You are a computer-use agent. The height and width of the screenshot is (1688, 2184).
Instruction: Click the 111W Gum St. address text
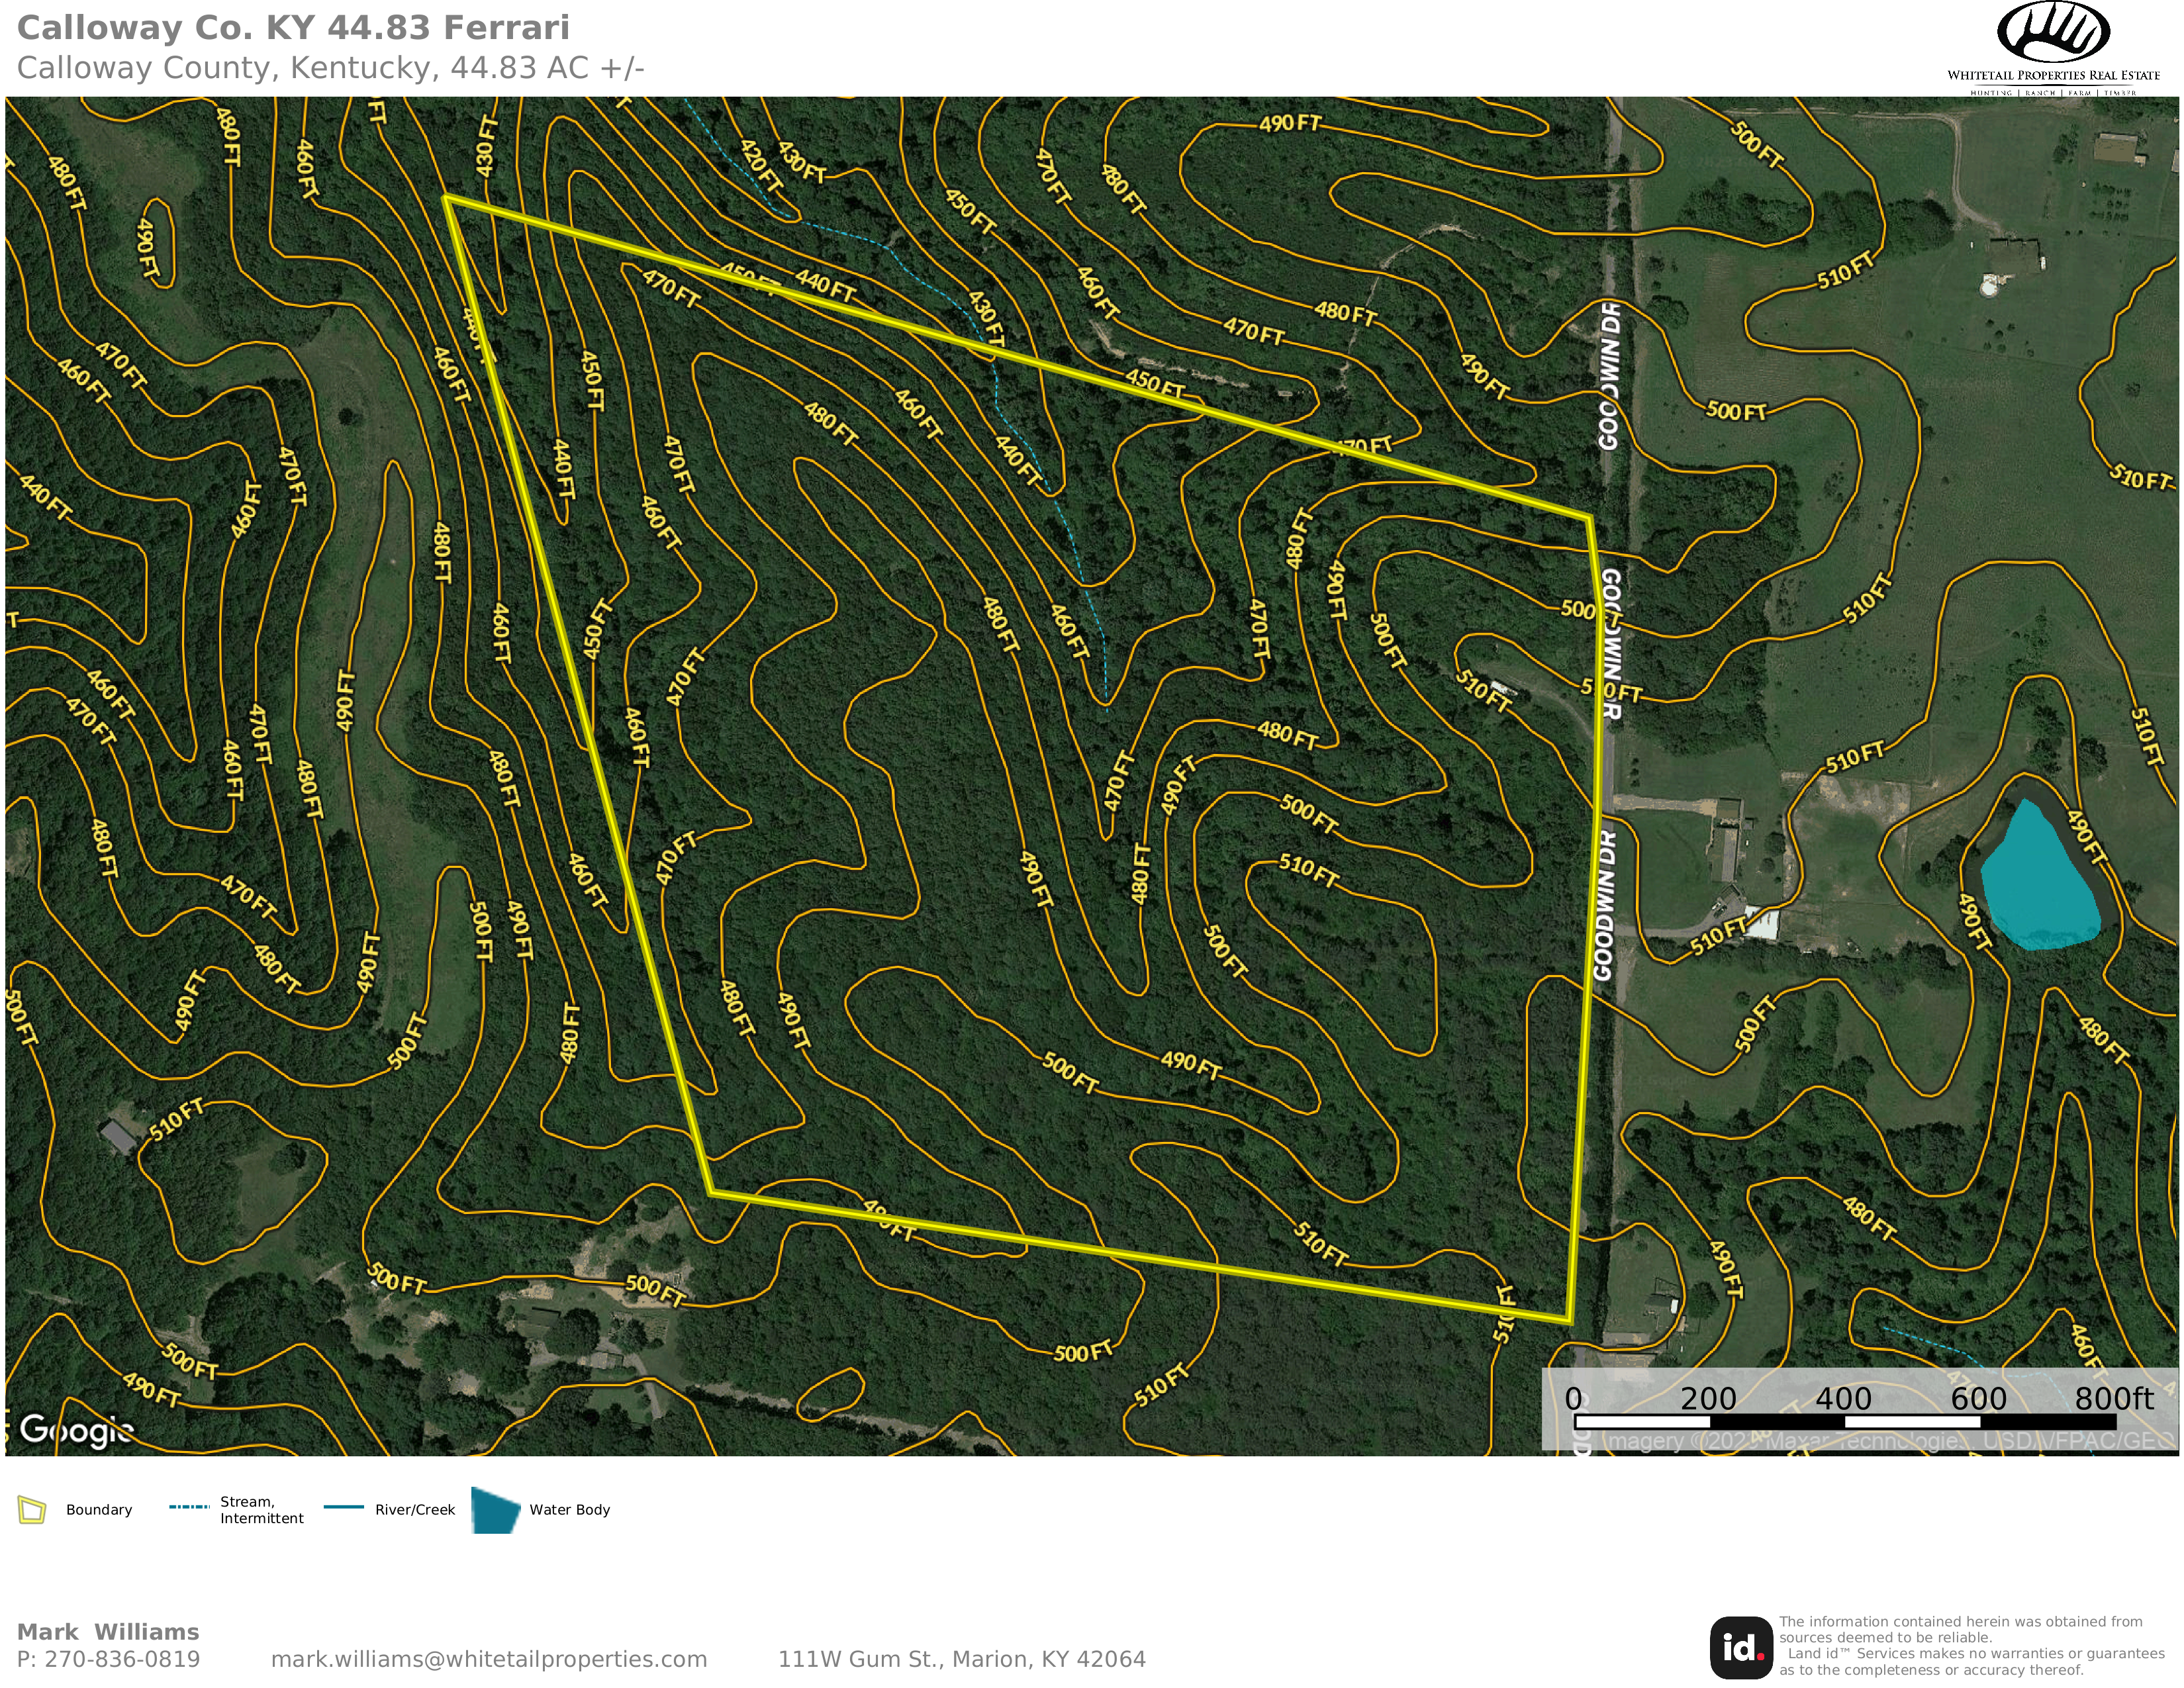[x=961, y=1660]
